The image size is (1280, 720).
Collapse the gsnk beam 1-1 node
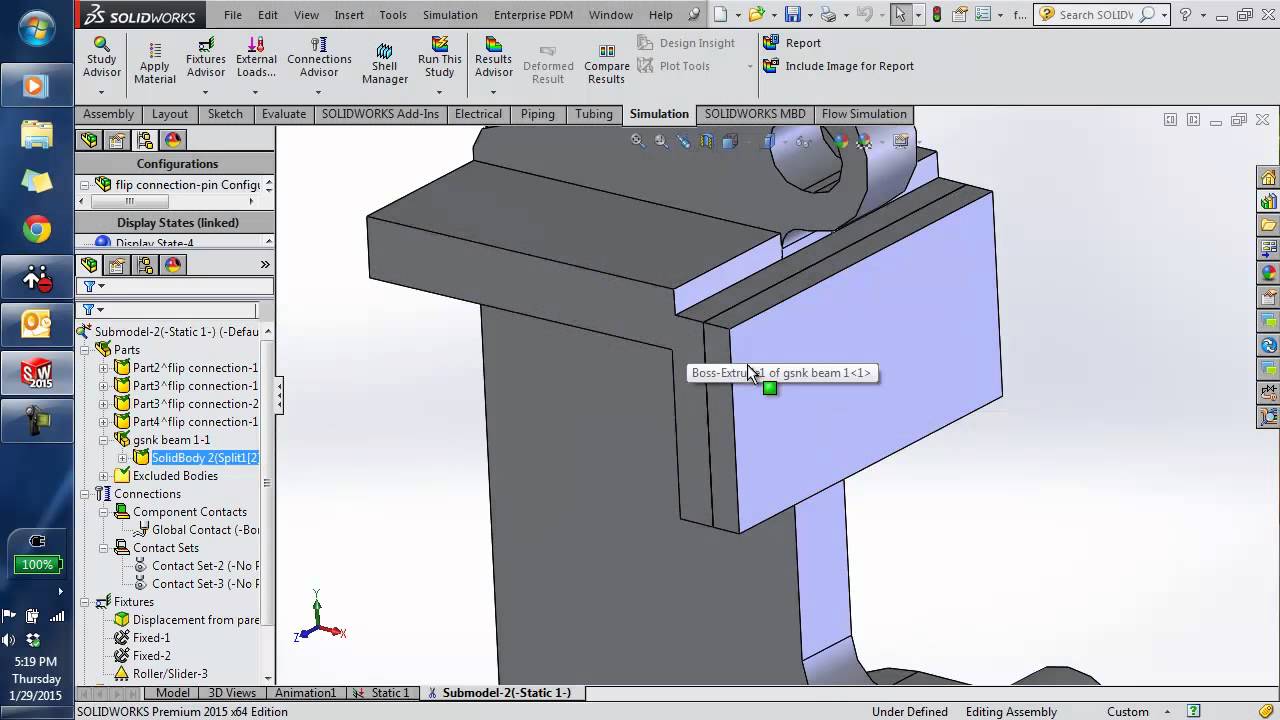104,440
